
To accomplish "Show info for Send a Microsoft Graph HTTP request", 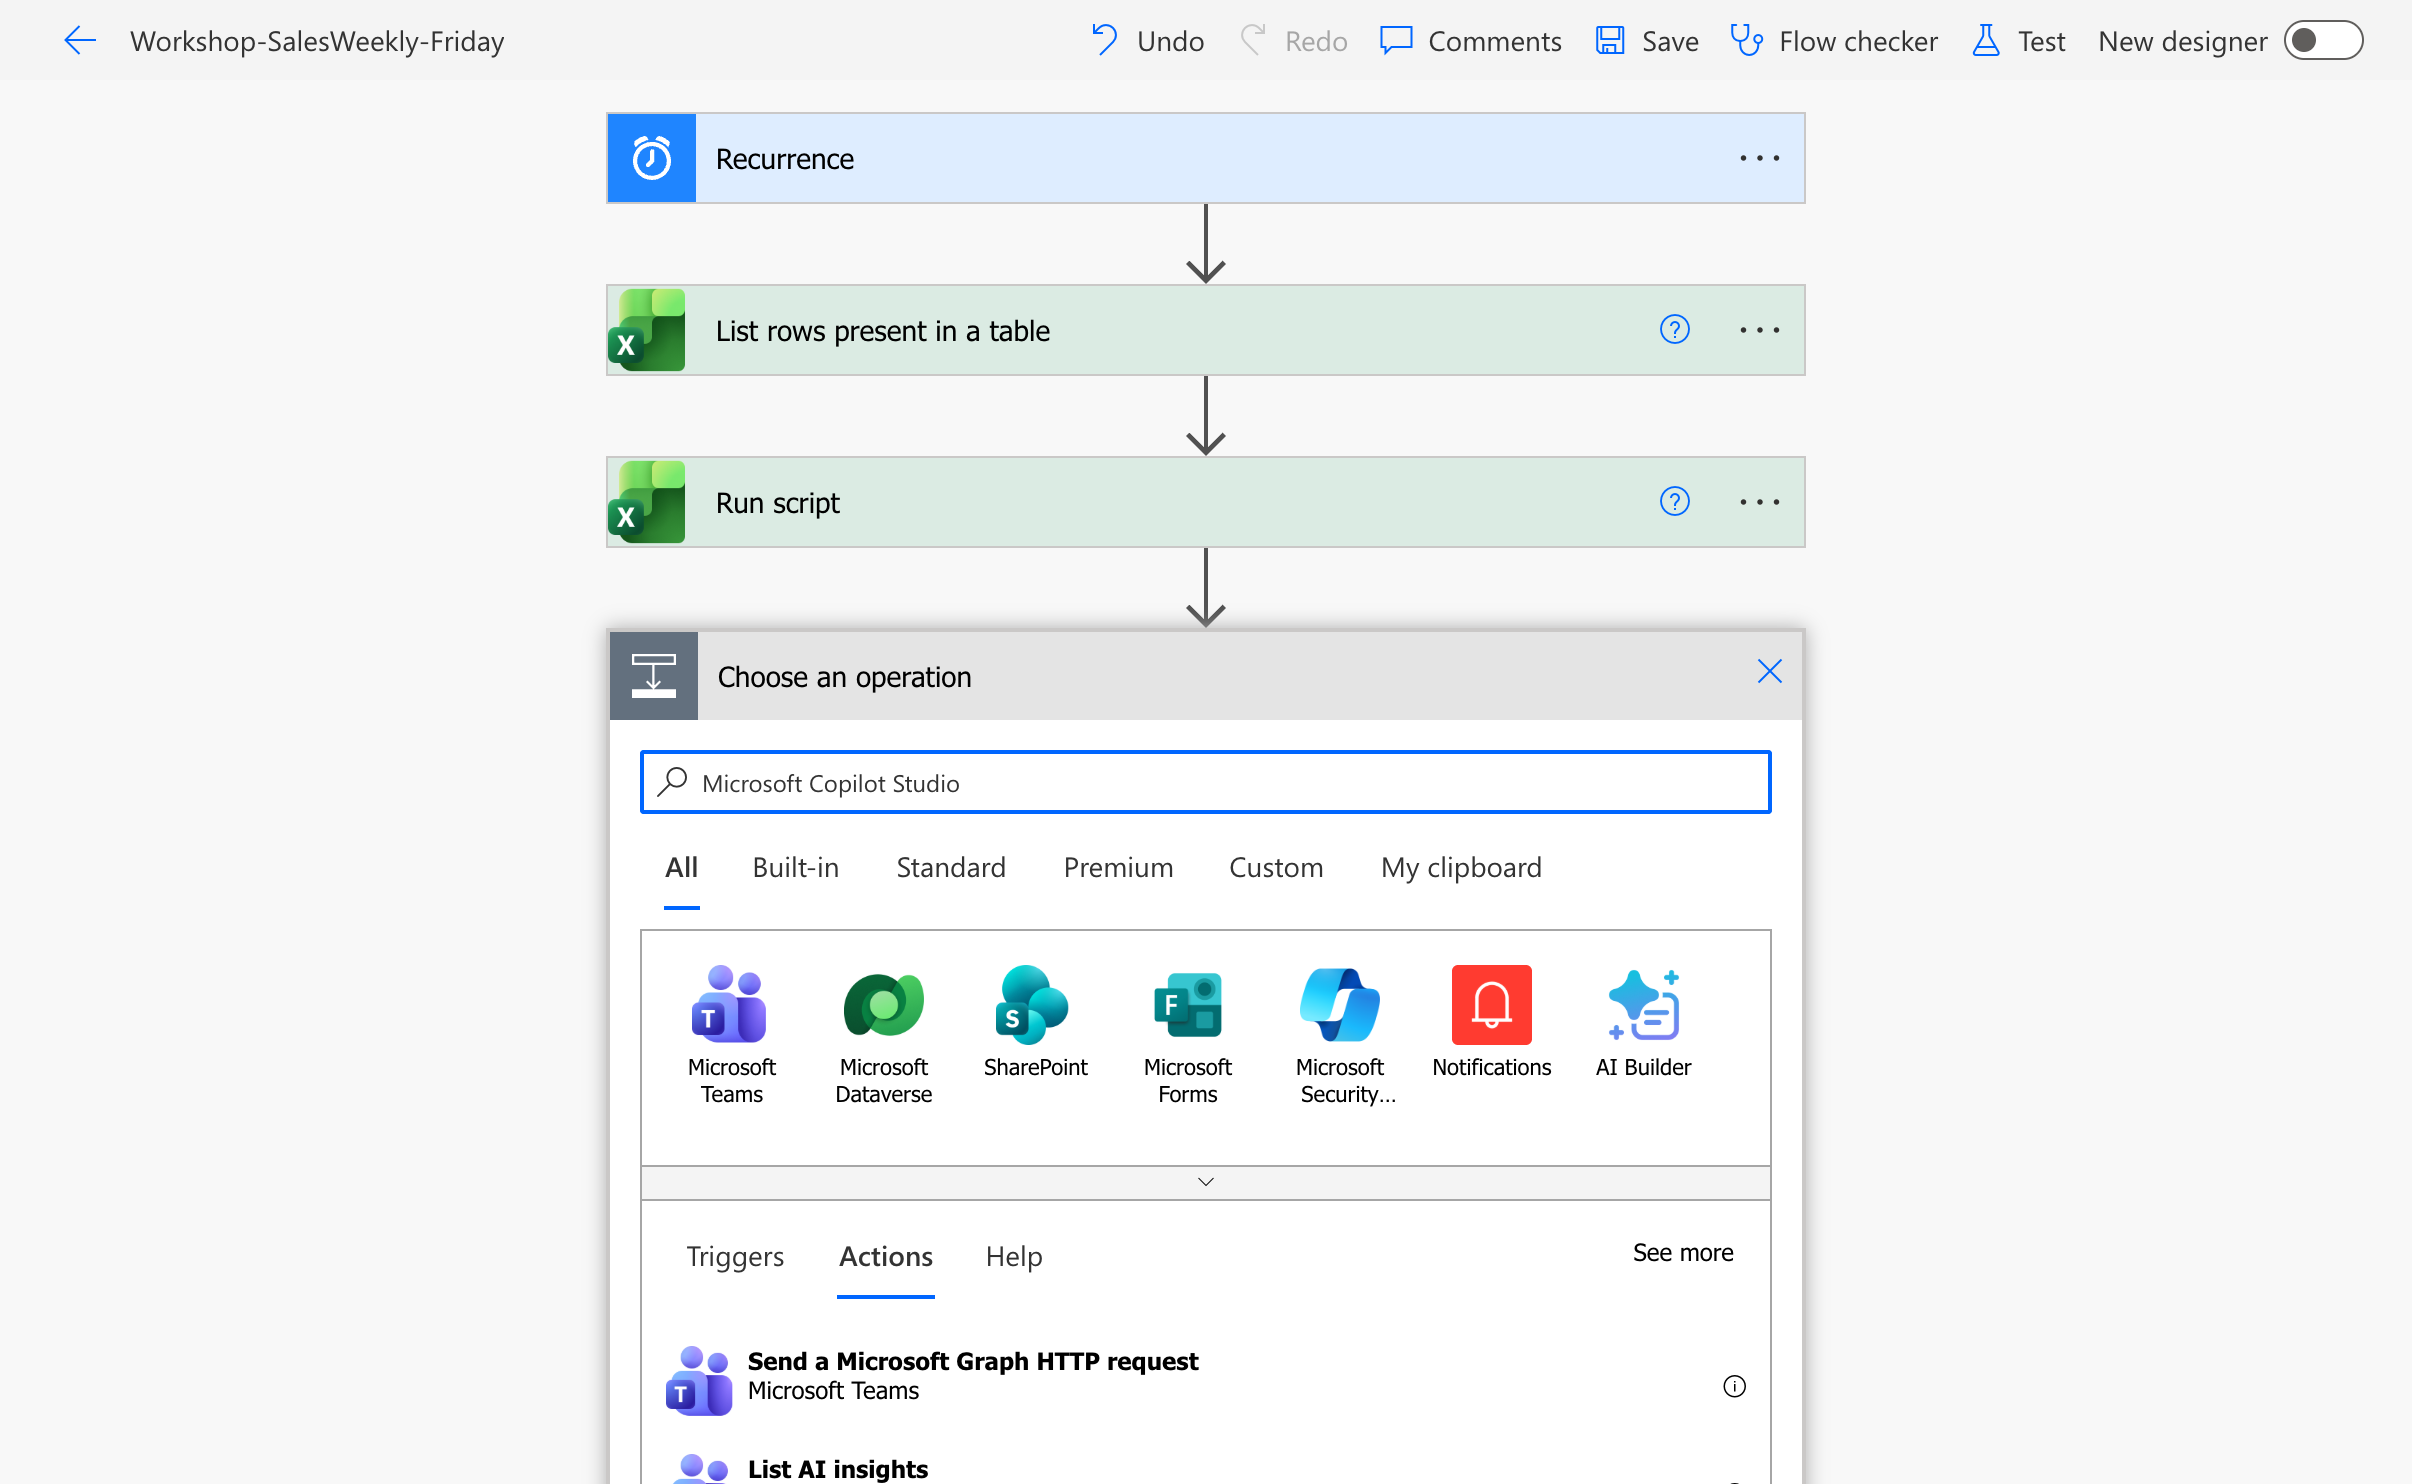I will pos(1734,1386).
